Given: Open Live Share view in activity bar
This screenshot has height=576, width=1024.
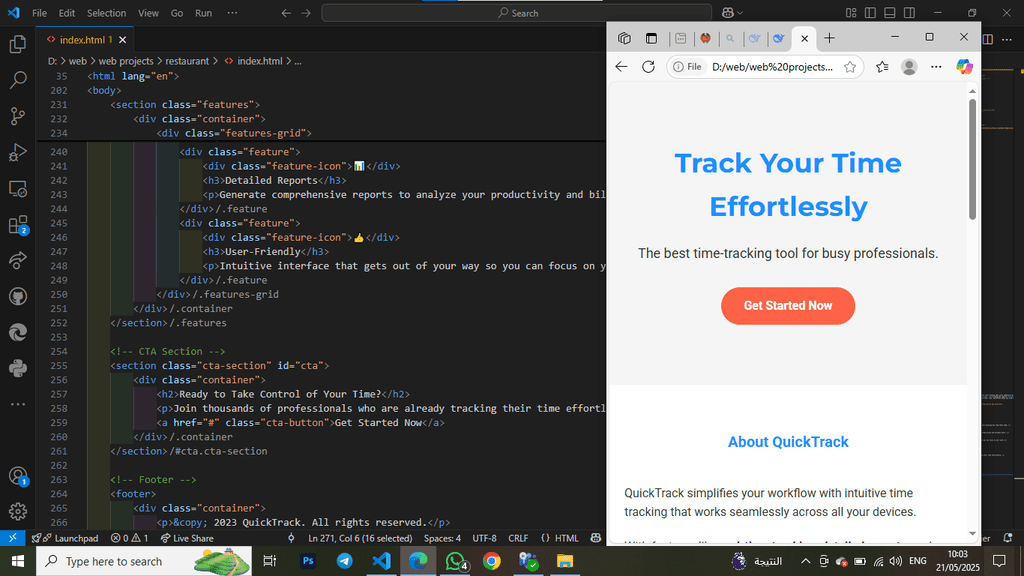Looking at the screenshot, I should (18, 261).
